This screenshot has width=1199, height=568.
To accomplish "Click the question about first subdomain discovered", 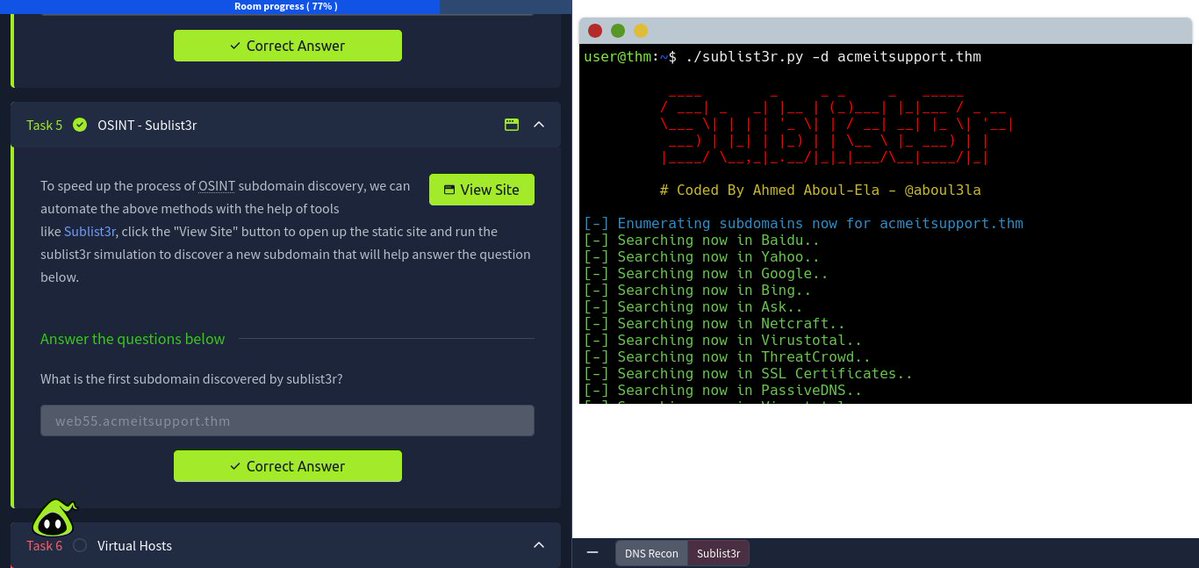I will point(191,378).
